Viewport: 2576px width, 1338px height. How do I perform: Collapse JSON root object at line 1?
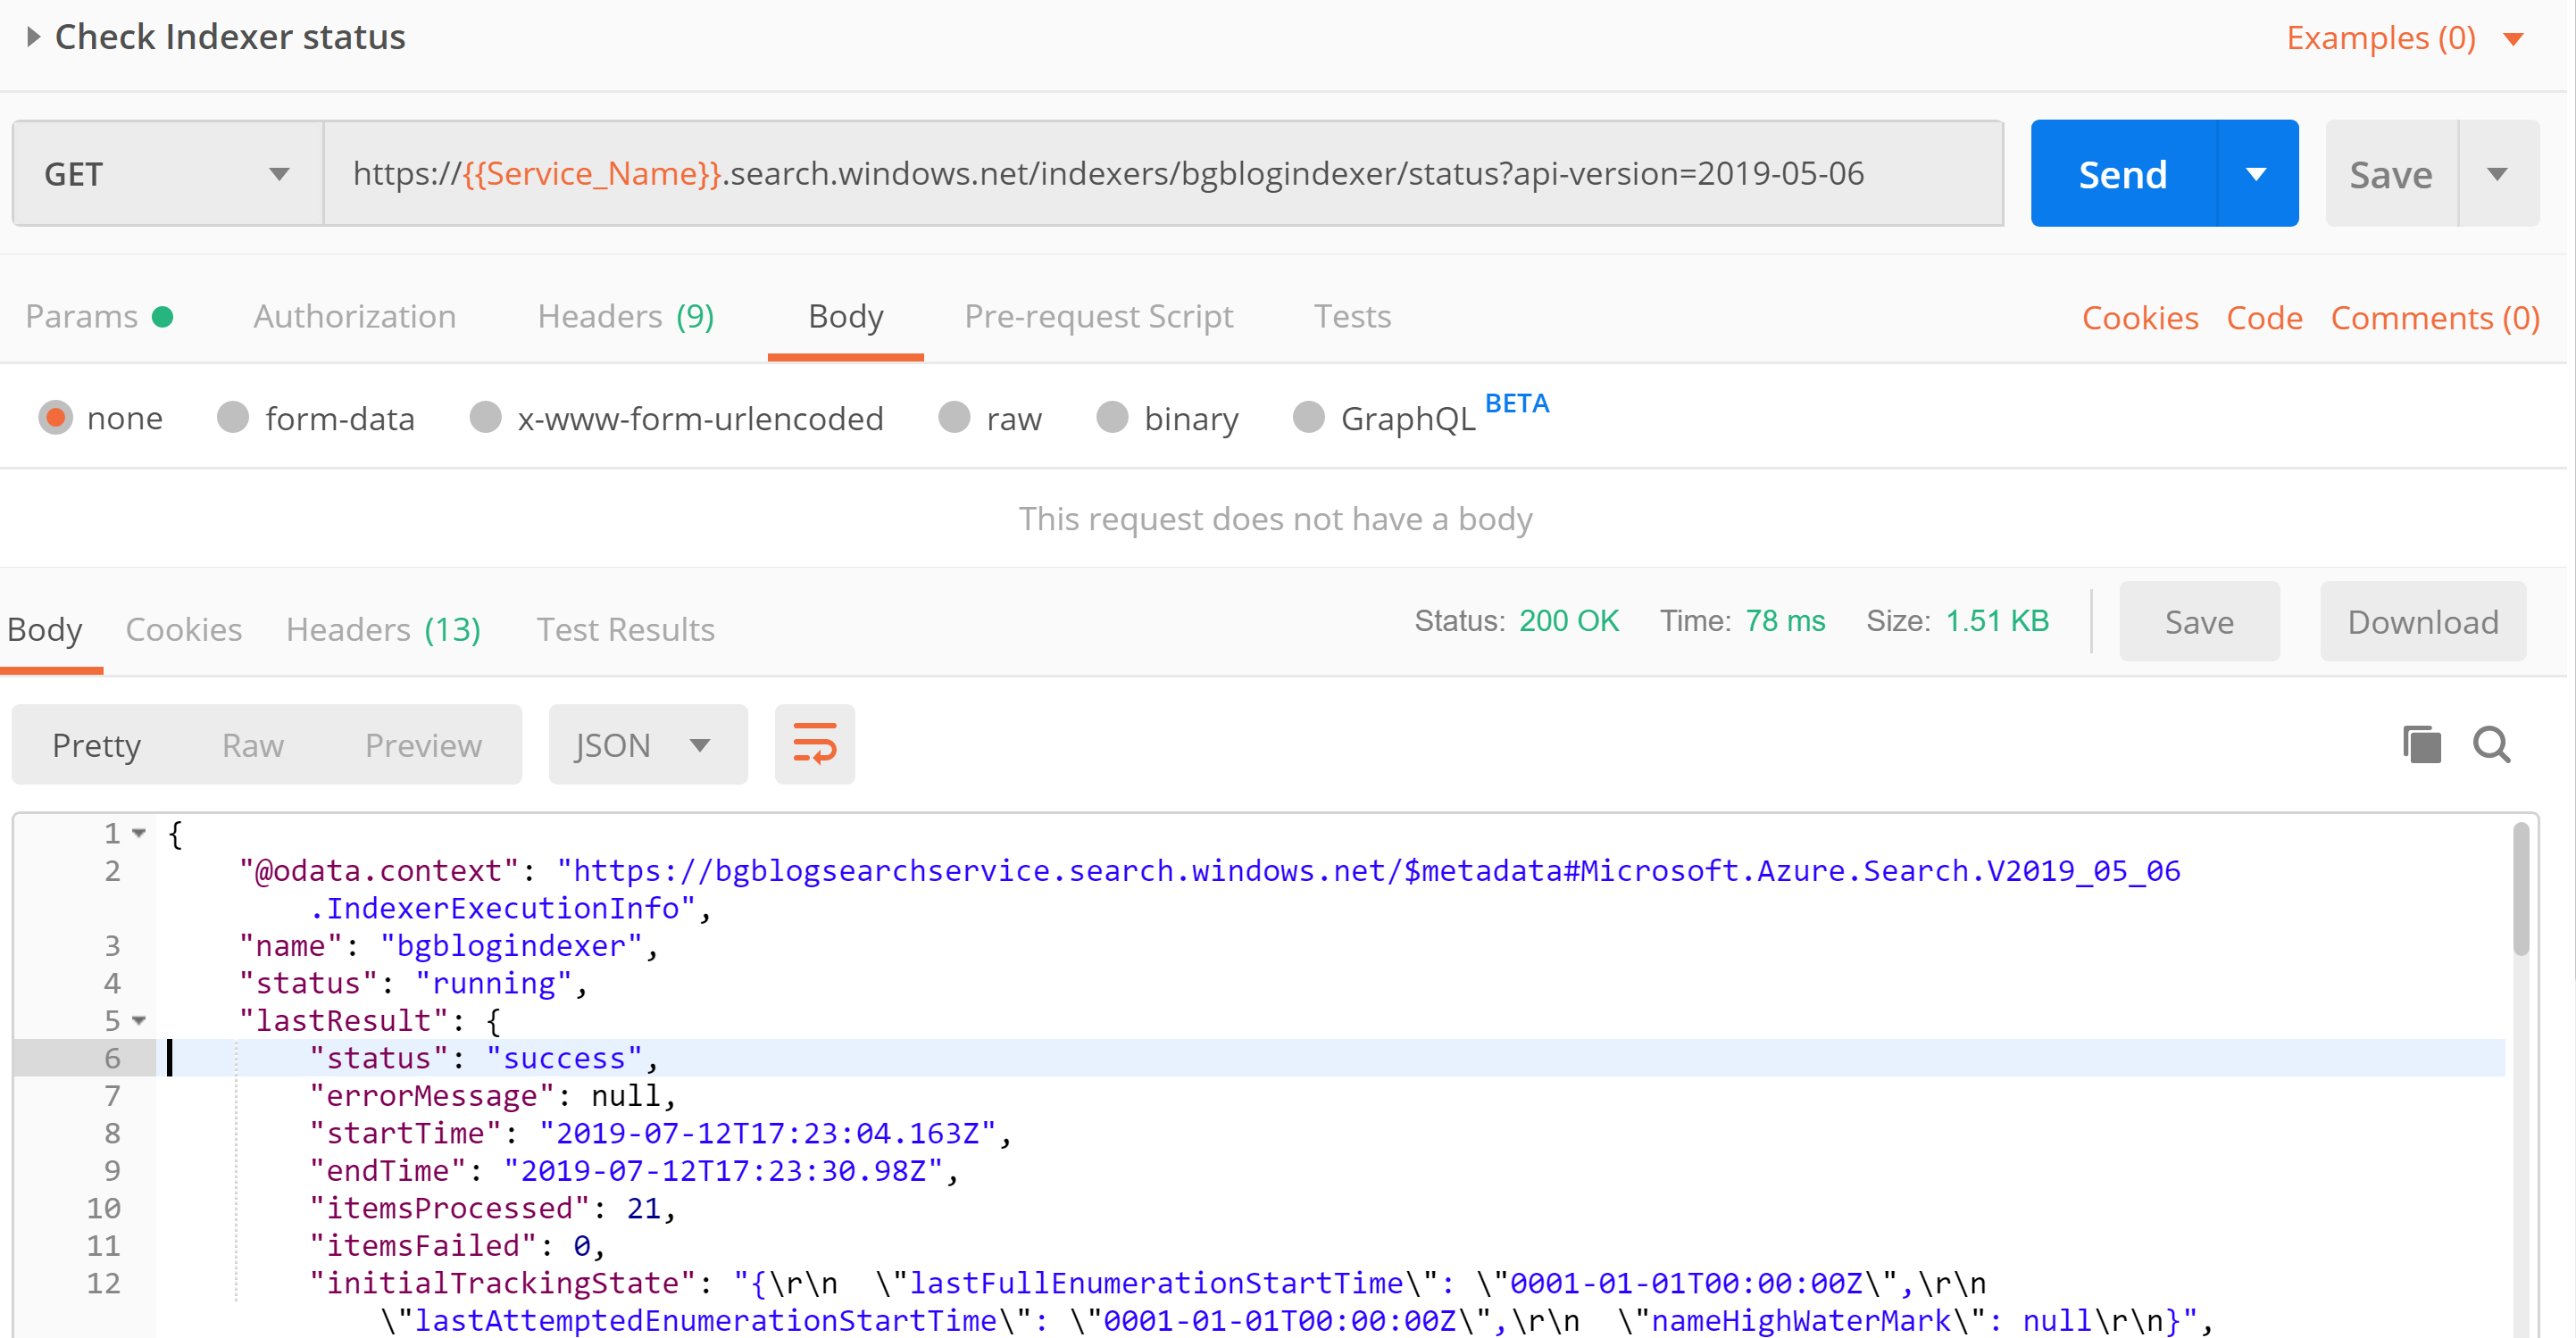click(139, 833)
